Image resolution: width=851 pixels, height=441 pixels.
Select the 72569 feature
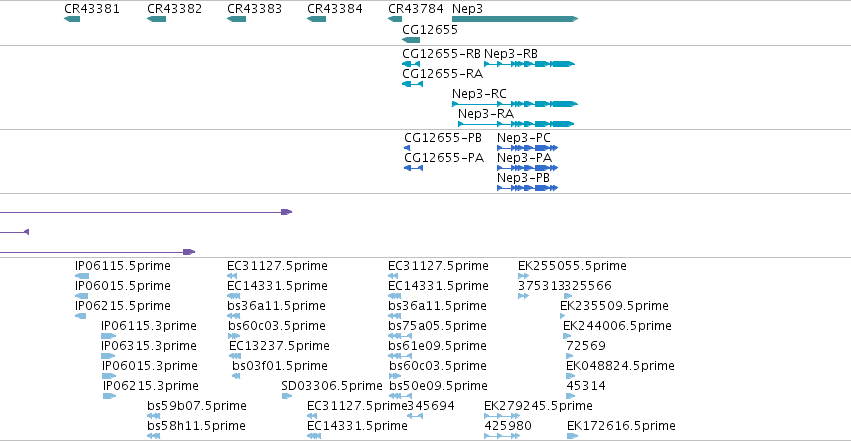pyautogui.click(x=570, y=356)
